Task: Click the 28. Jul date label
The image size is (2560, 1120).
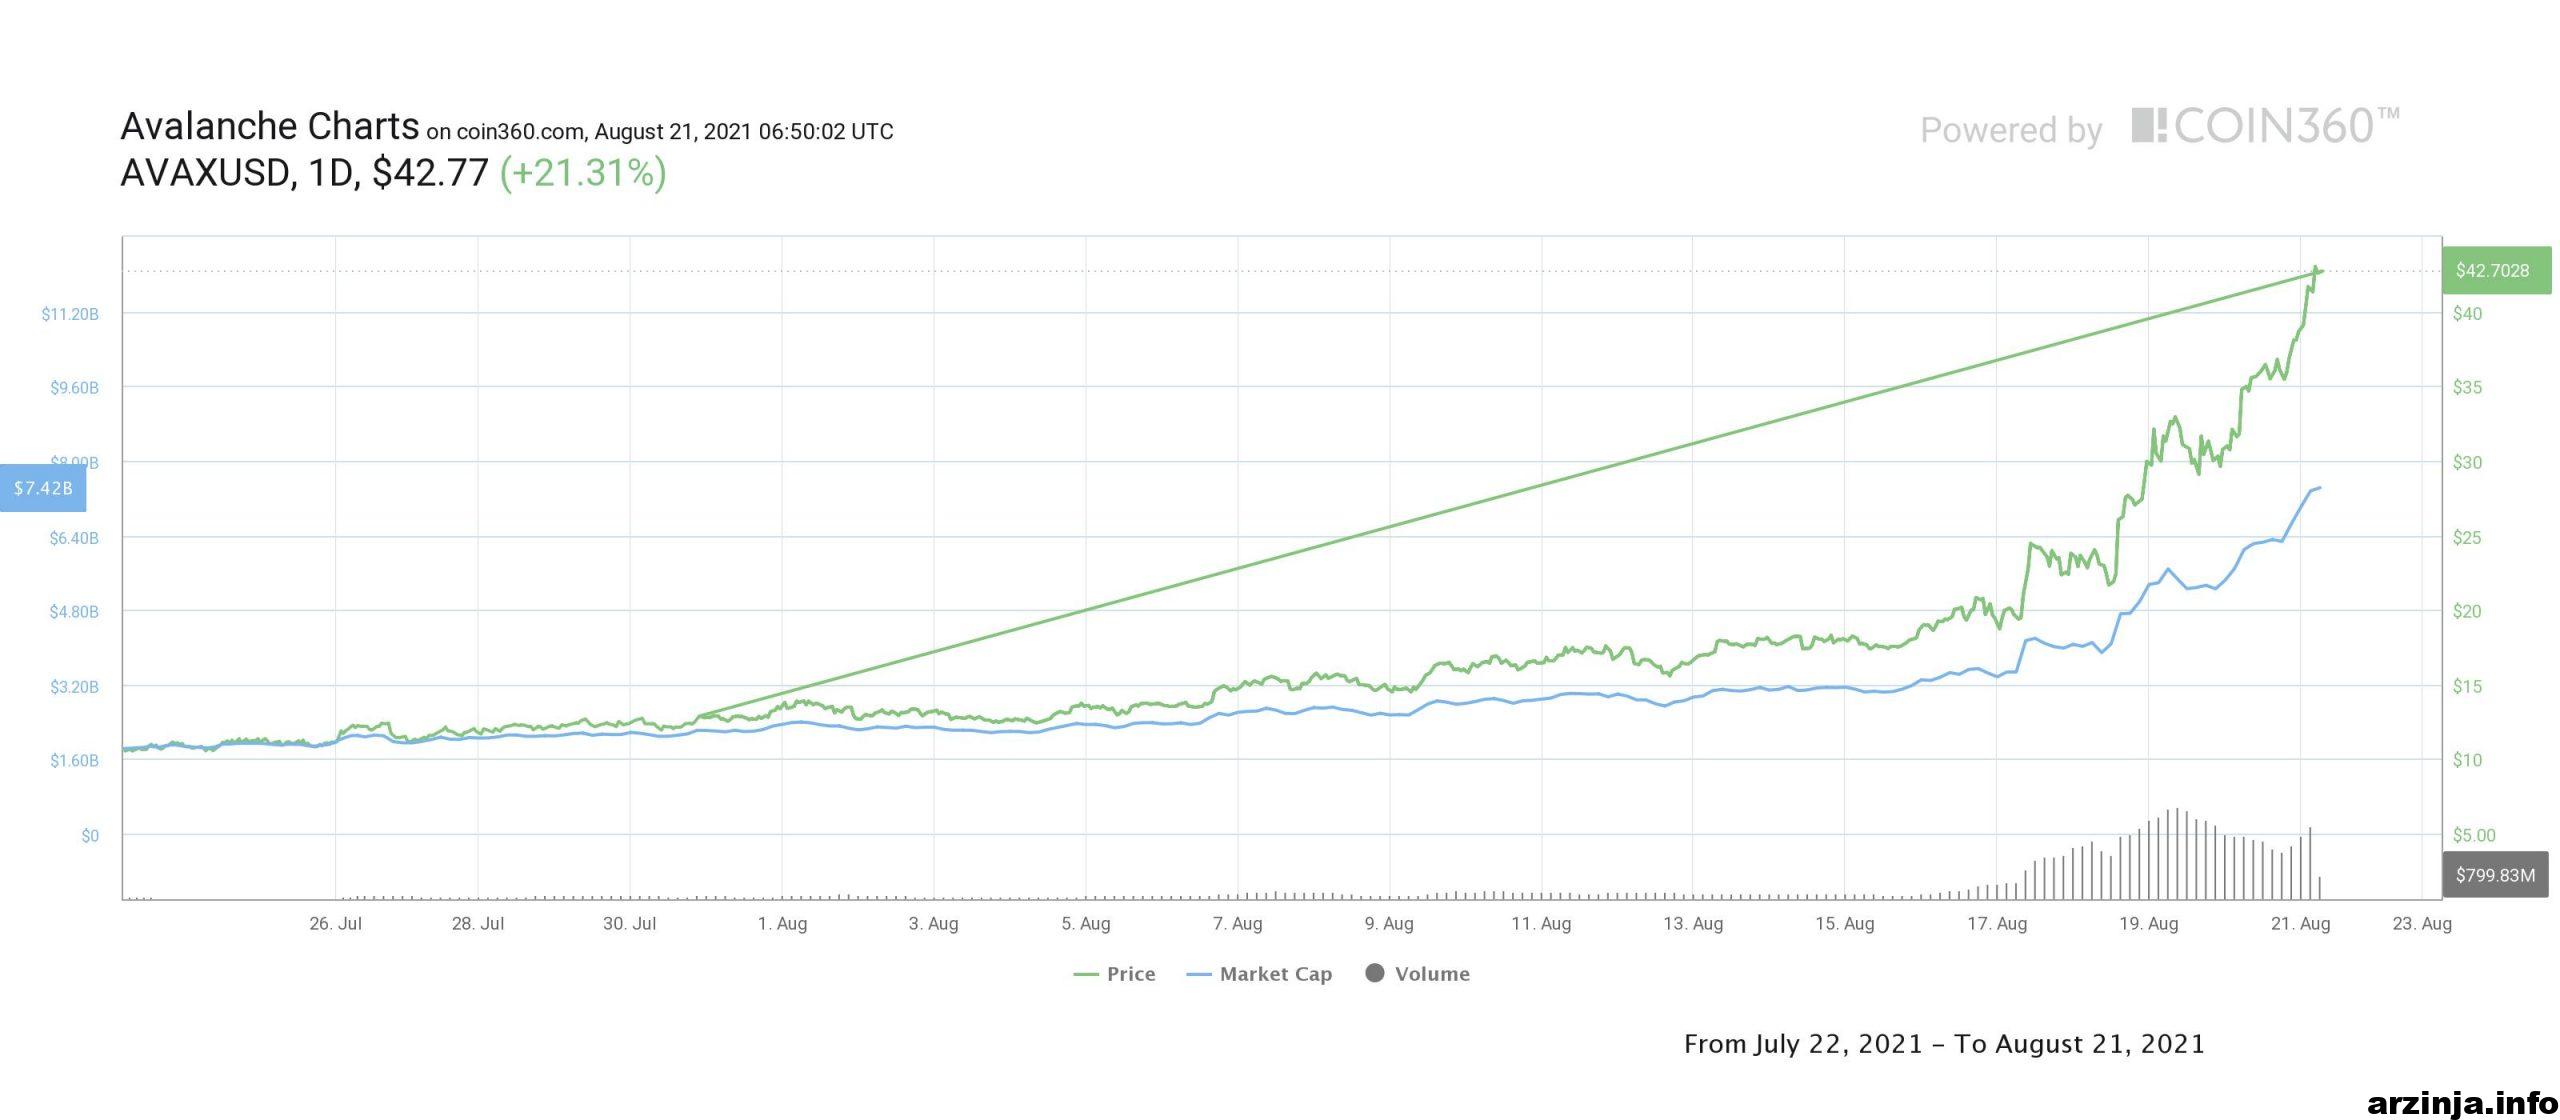Action: [x=478, y=924]
